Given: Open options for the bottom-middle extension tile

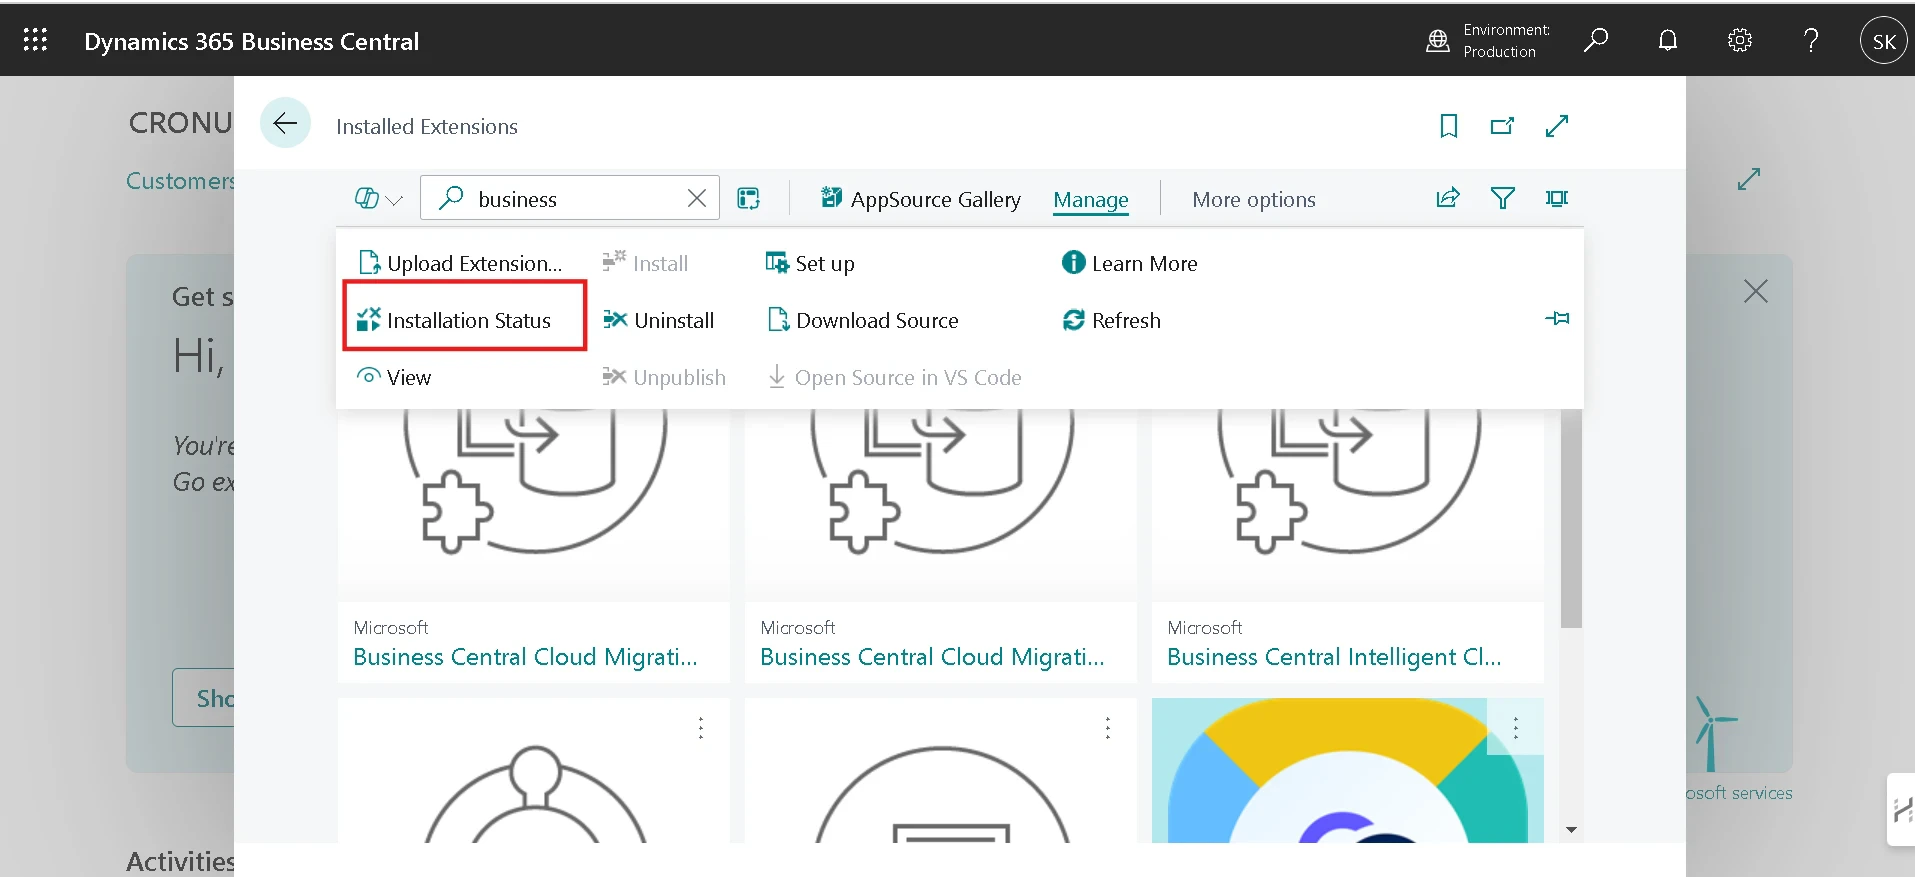Looking at the screenshot, I should [1108, 728].
